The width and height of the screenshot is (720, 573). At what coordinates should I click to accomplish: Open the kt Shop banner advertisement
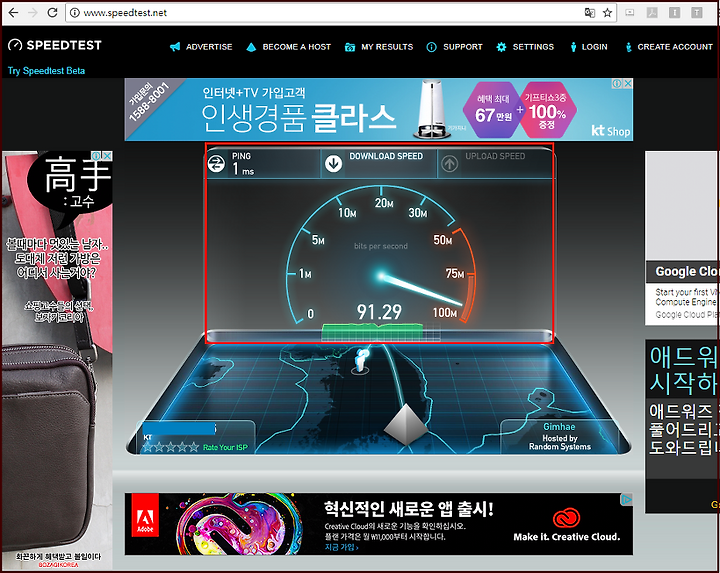(x=379, y=110)
